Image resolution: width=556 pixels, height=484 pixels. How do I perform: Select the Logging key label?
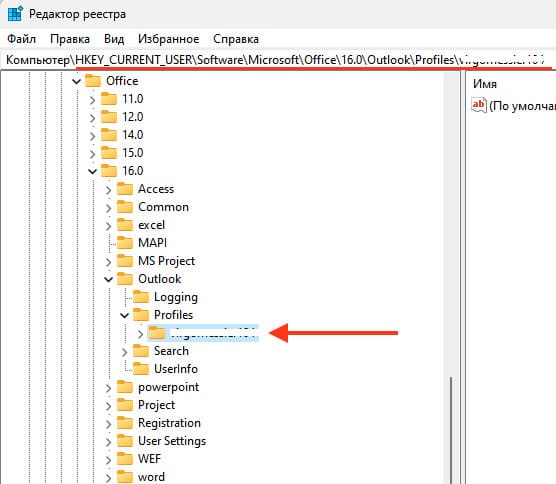tap(176, 297)
